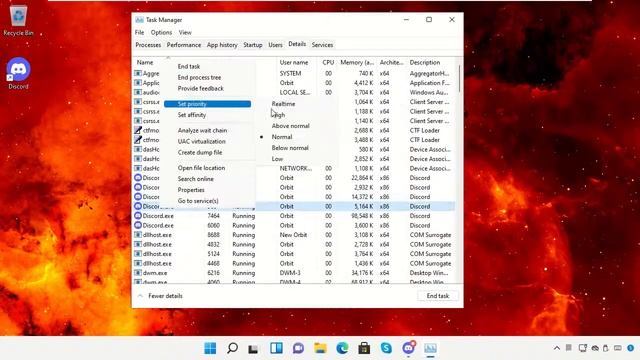Set priority to Low

click(x=277, y=159)
